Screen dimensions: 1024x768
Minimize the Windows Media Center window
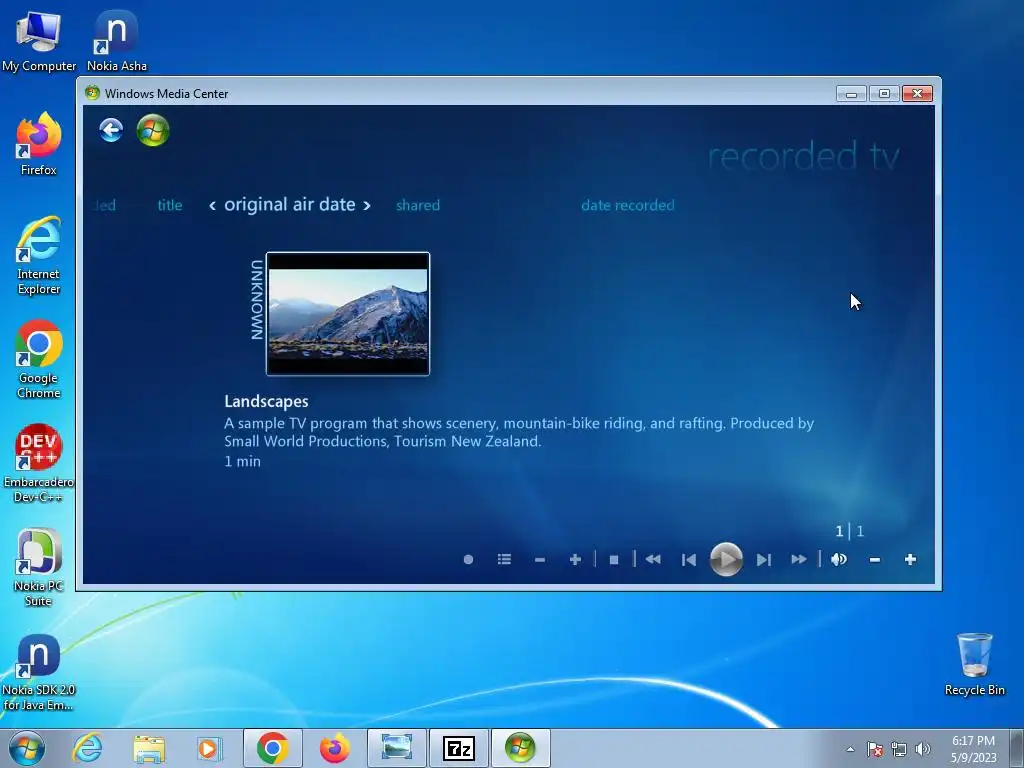click(x=851, y=94)
